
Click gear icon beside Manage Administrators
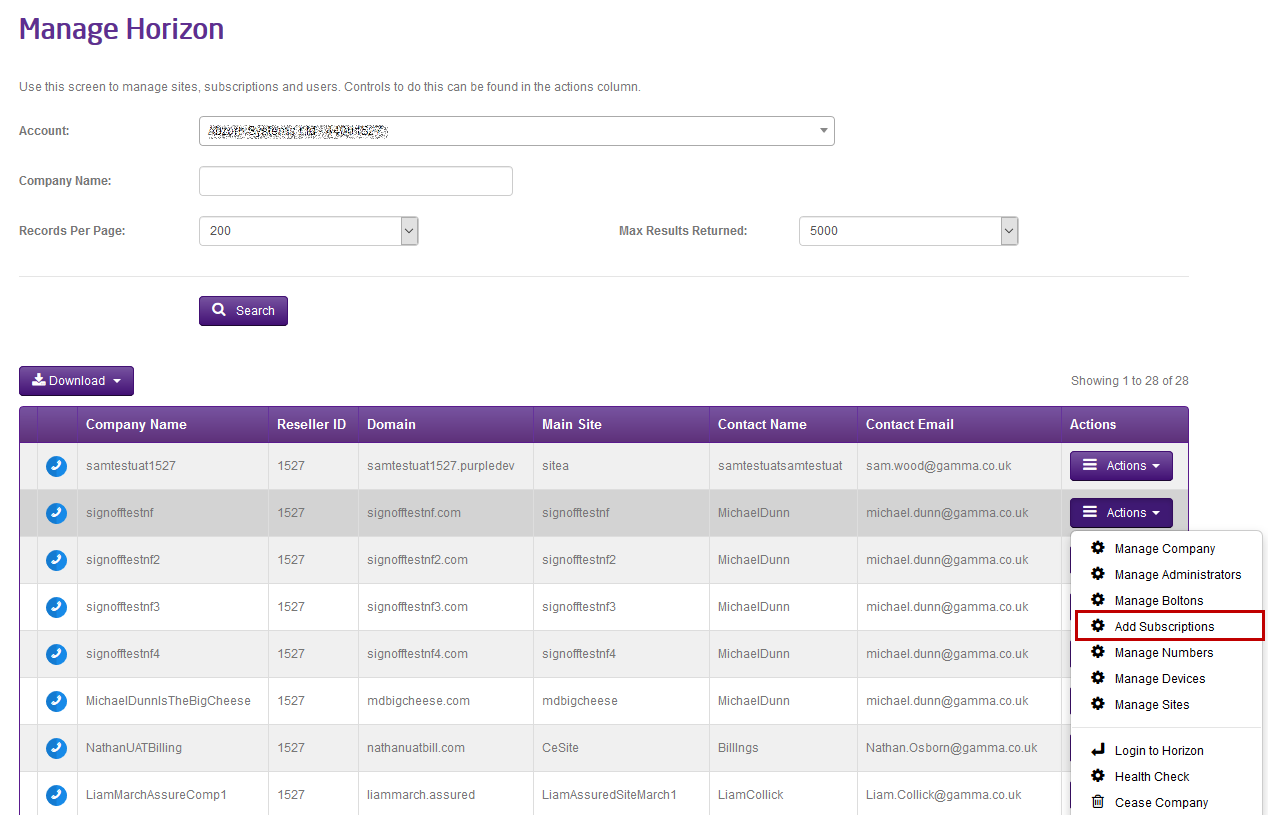tap(1098, 574)
